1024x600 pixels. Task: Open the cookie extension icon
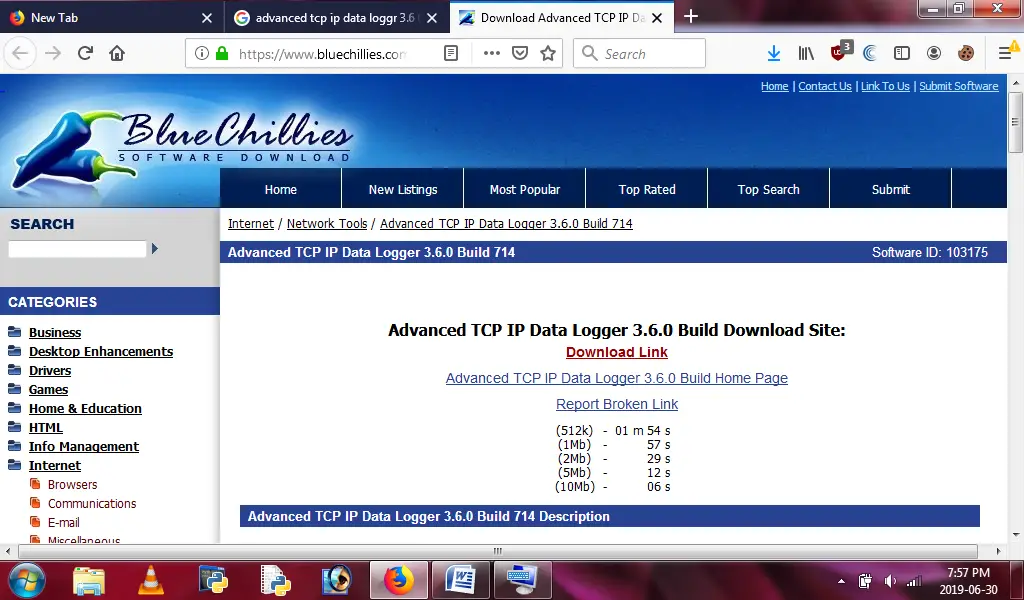(x=966, y=54)
